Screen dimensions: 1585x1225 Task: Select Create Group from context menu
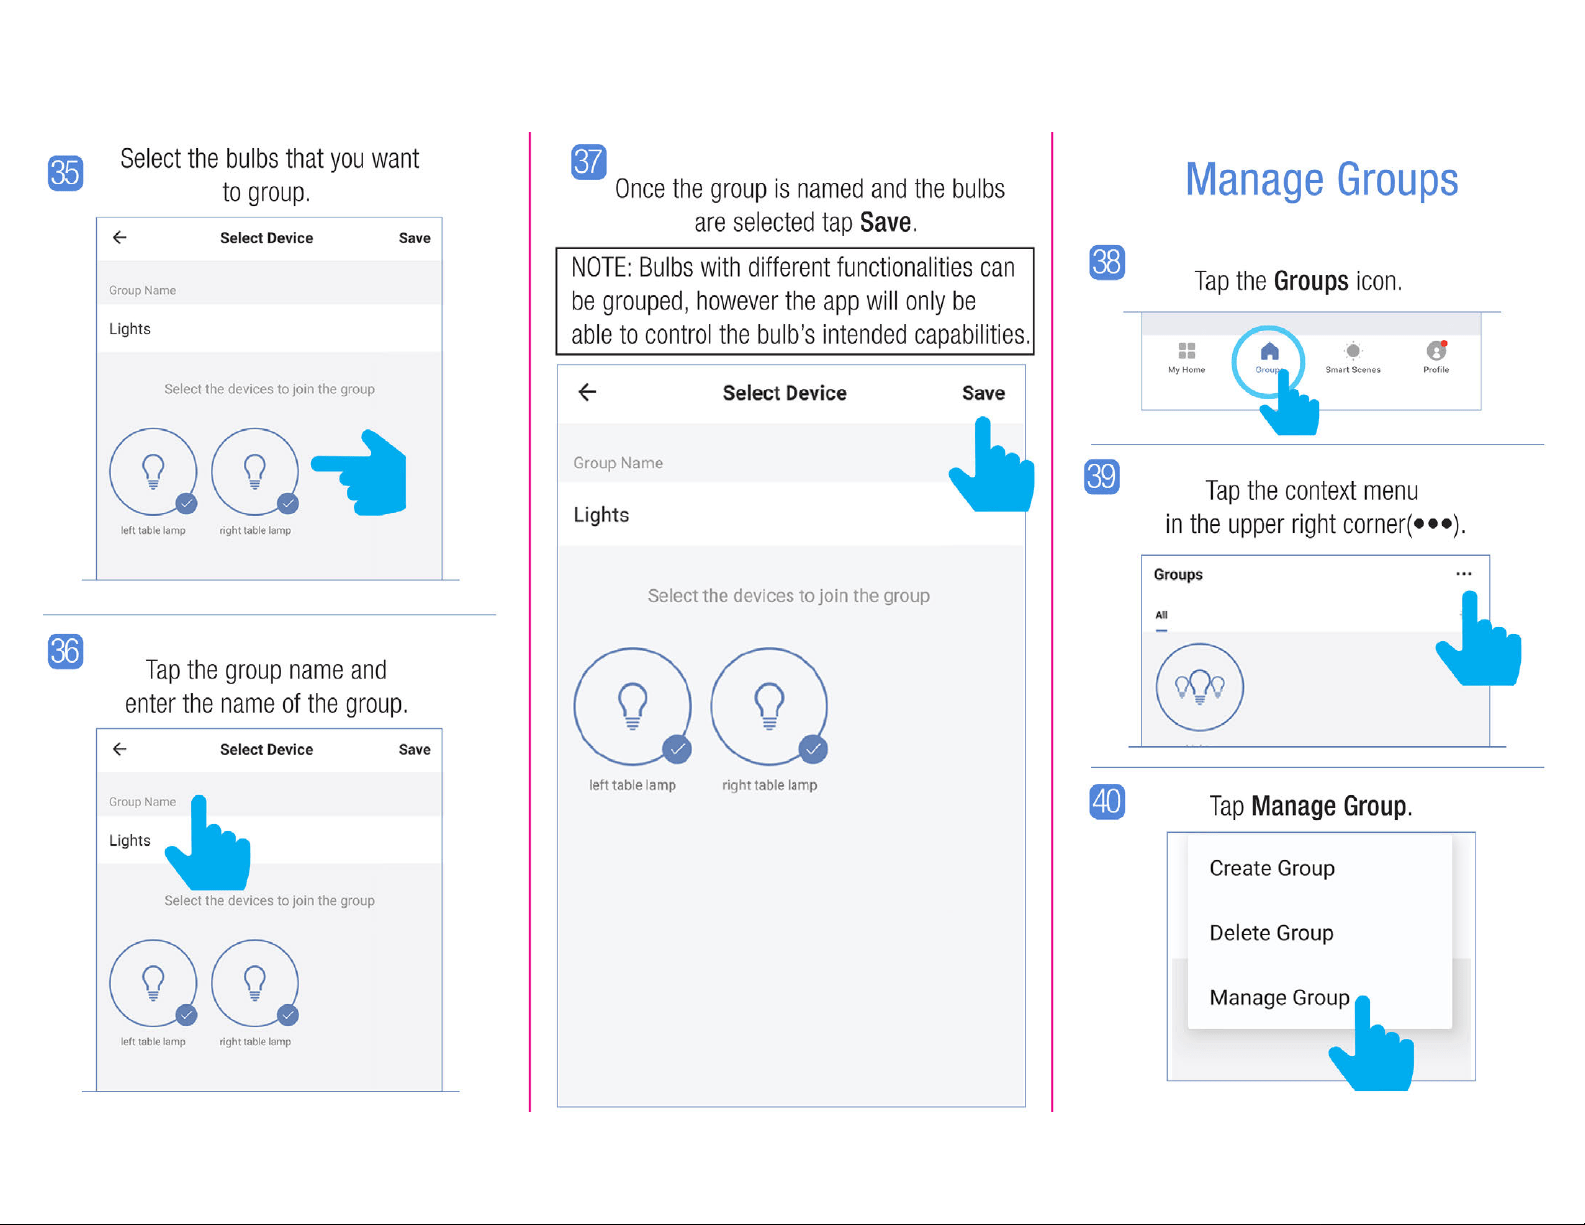pos(1272,868)
